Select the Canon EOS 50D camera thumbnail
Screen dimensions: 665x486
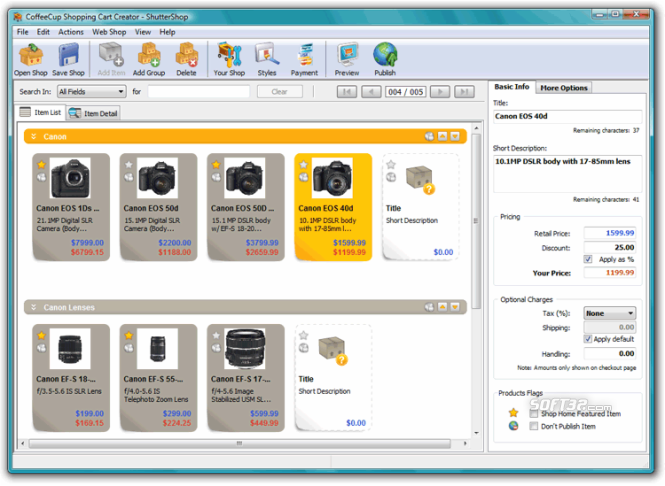pos(245,178)
